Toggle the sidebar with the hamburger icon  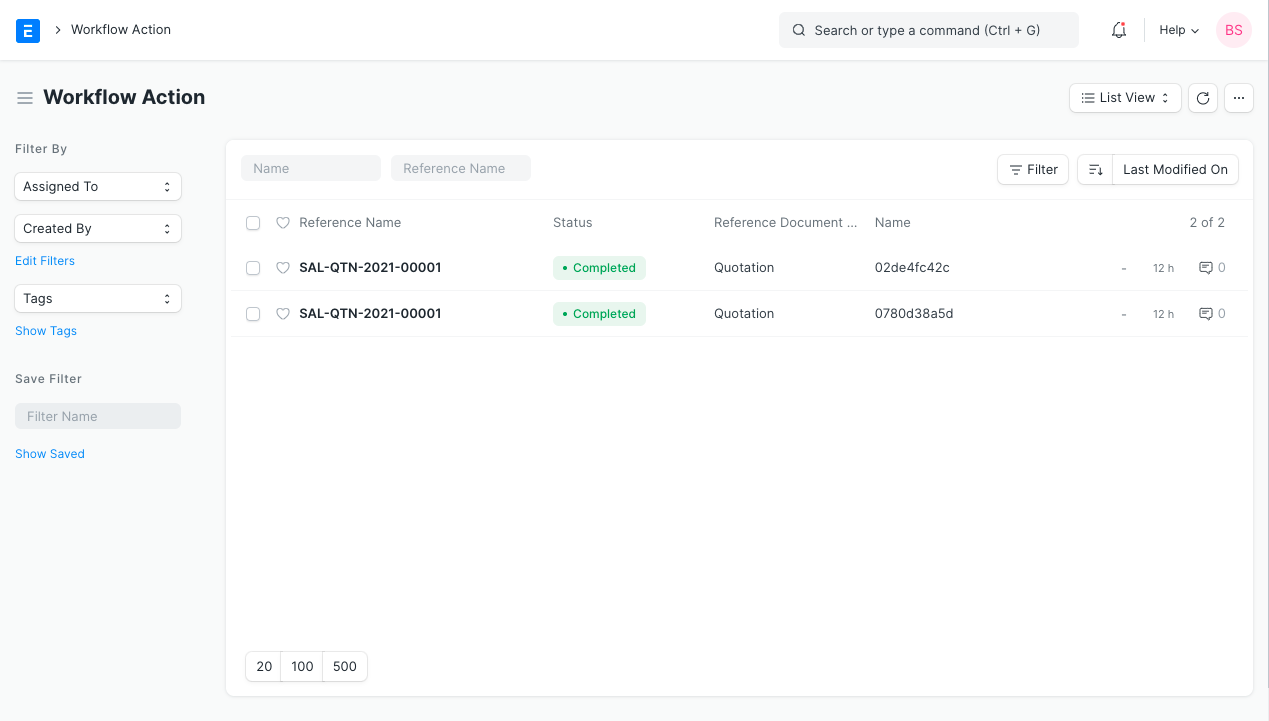click(x=24, y=97)
